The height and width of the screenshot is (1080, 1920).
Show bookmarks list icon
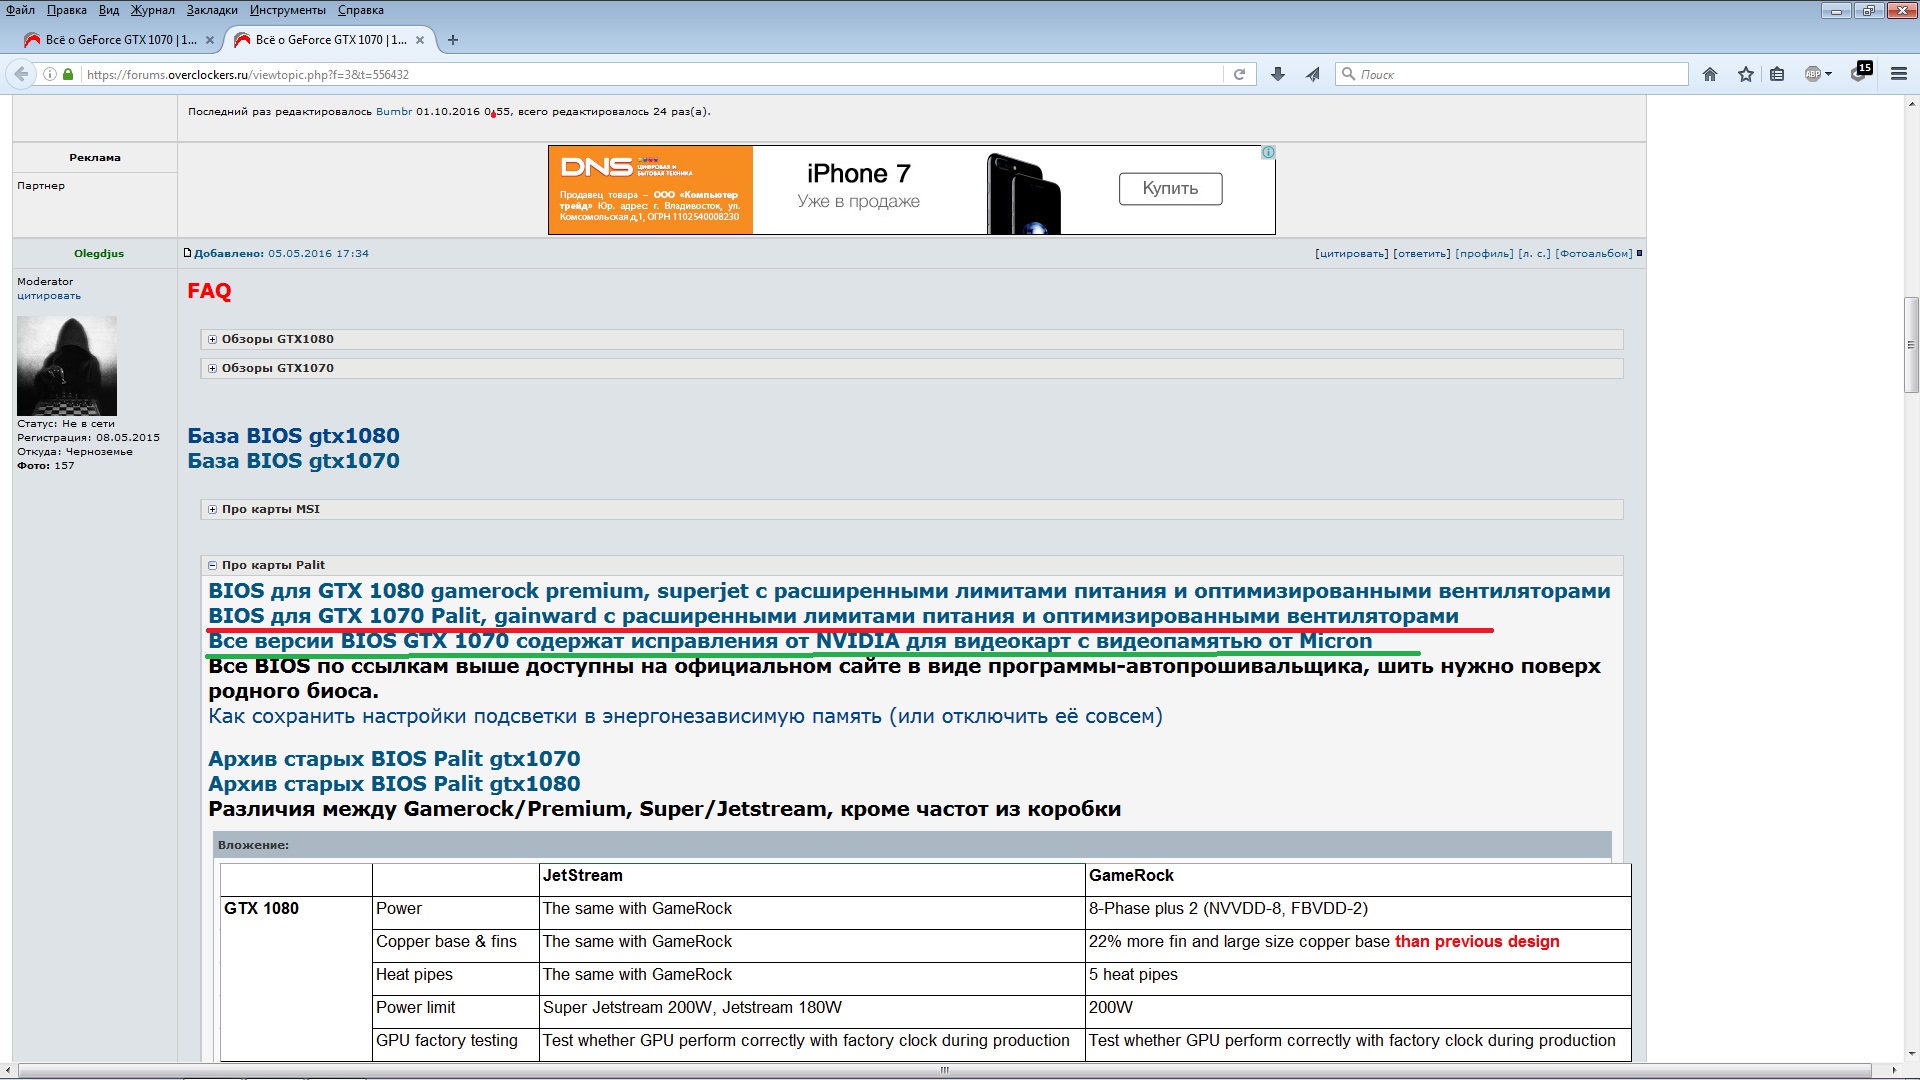coord(1777,74)
